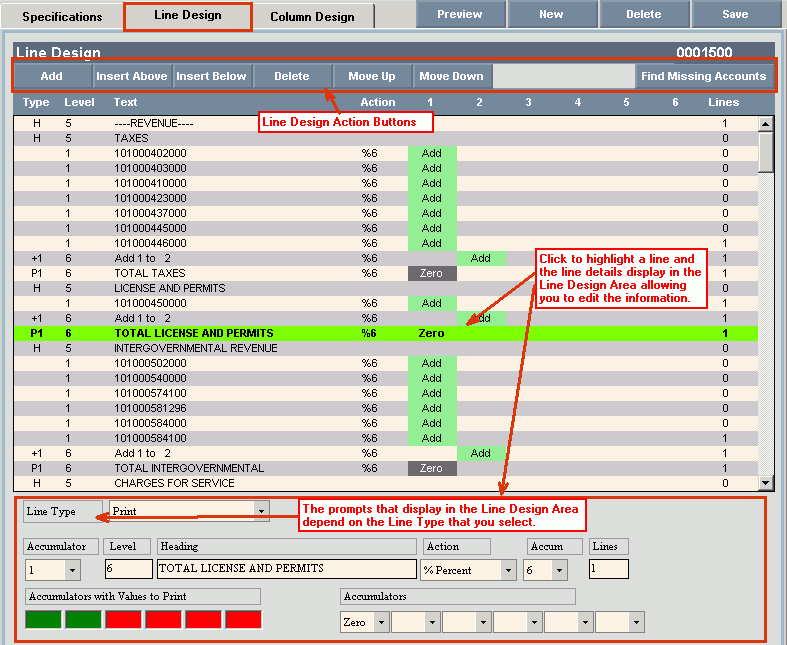Screen dimensions: 787x645
Task: Open the Action percent dropdown
Action: [x=509, y=569]
